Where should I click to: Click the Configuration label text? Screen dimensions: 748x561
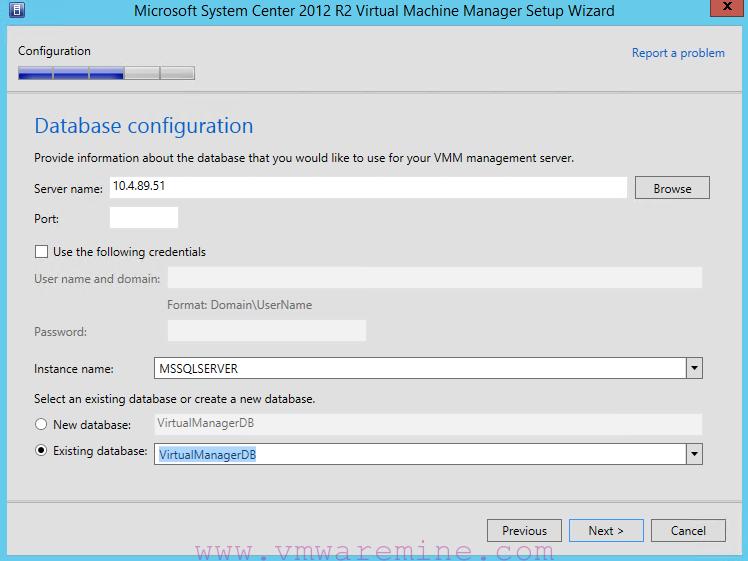tap(54, 51)
